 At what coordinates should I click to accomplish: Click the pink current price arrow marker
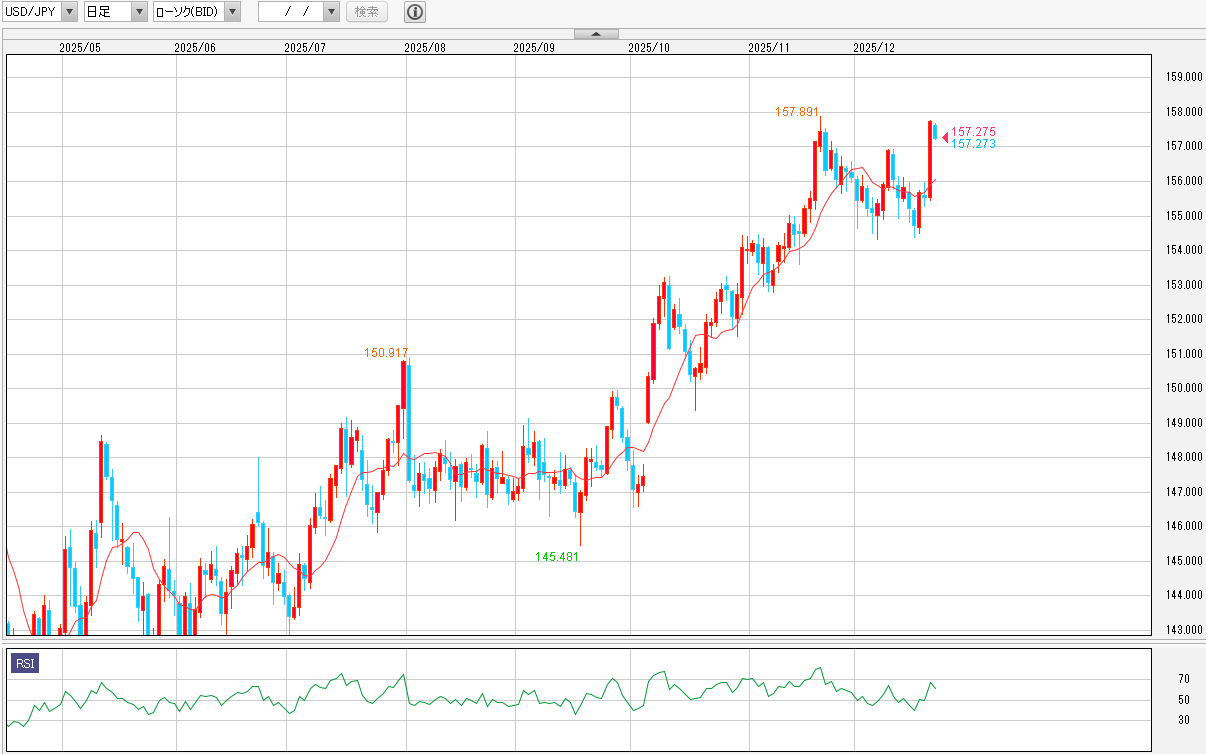[945, 137]
